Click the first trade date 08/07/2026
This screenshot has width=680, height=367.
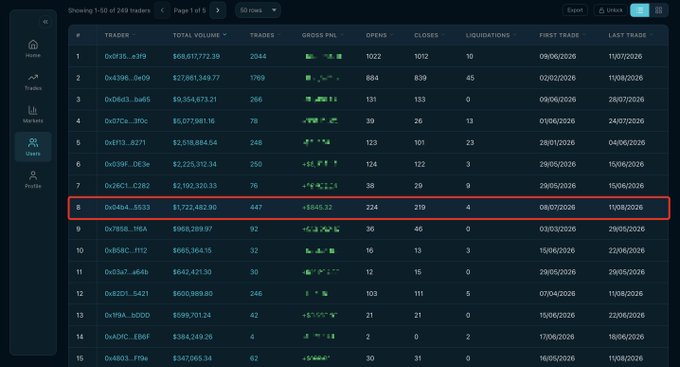pos(557,207)
